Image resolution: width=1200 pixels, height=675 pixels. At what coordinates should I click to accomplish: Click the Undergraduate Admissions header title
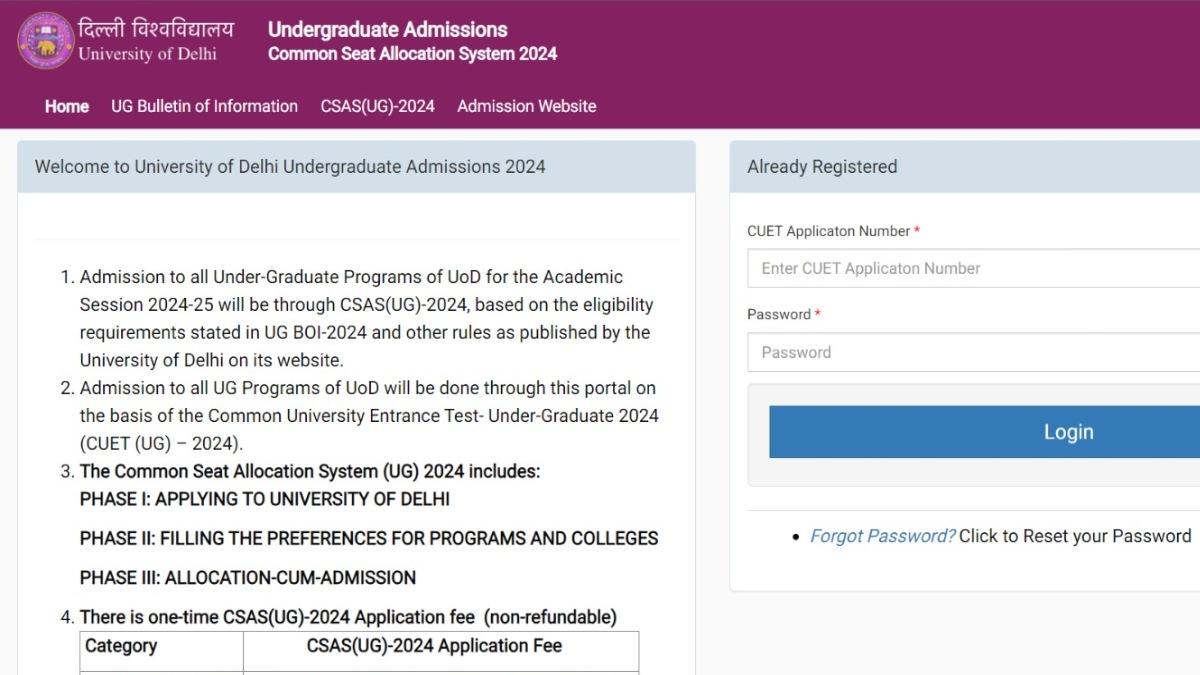click(x=387, y=30)
